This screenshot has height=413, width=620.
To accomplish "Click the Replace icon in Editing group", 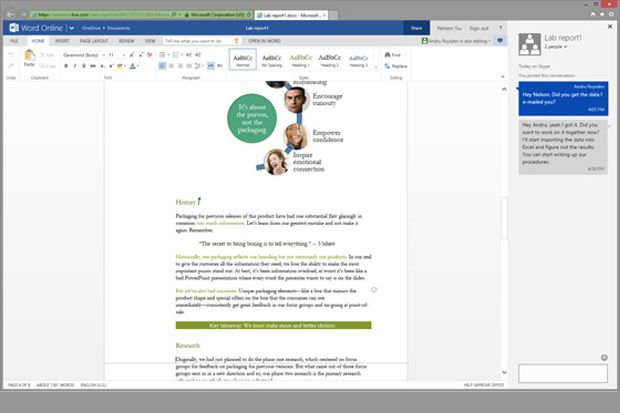I will coord(388,66).
